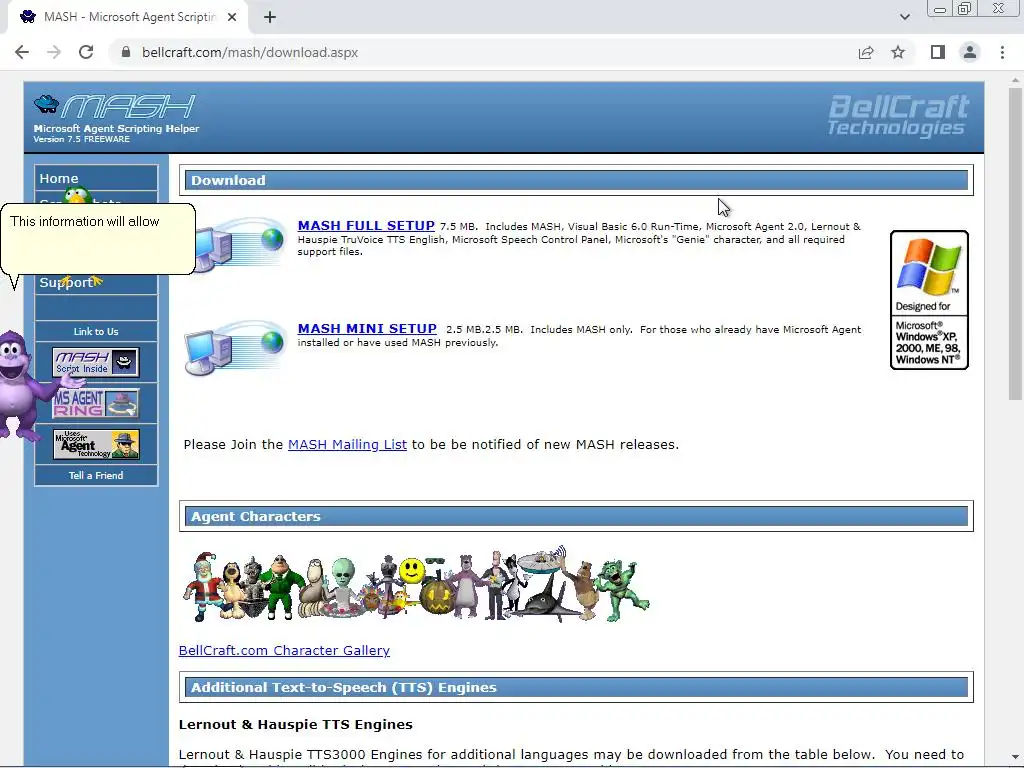
Task: Click Lernout & Hauspie TTS Engines subheading
Action: [x=295, y=724]
